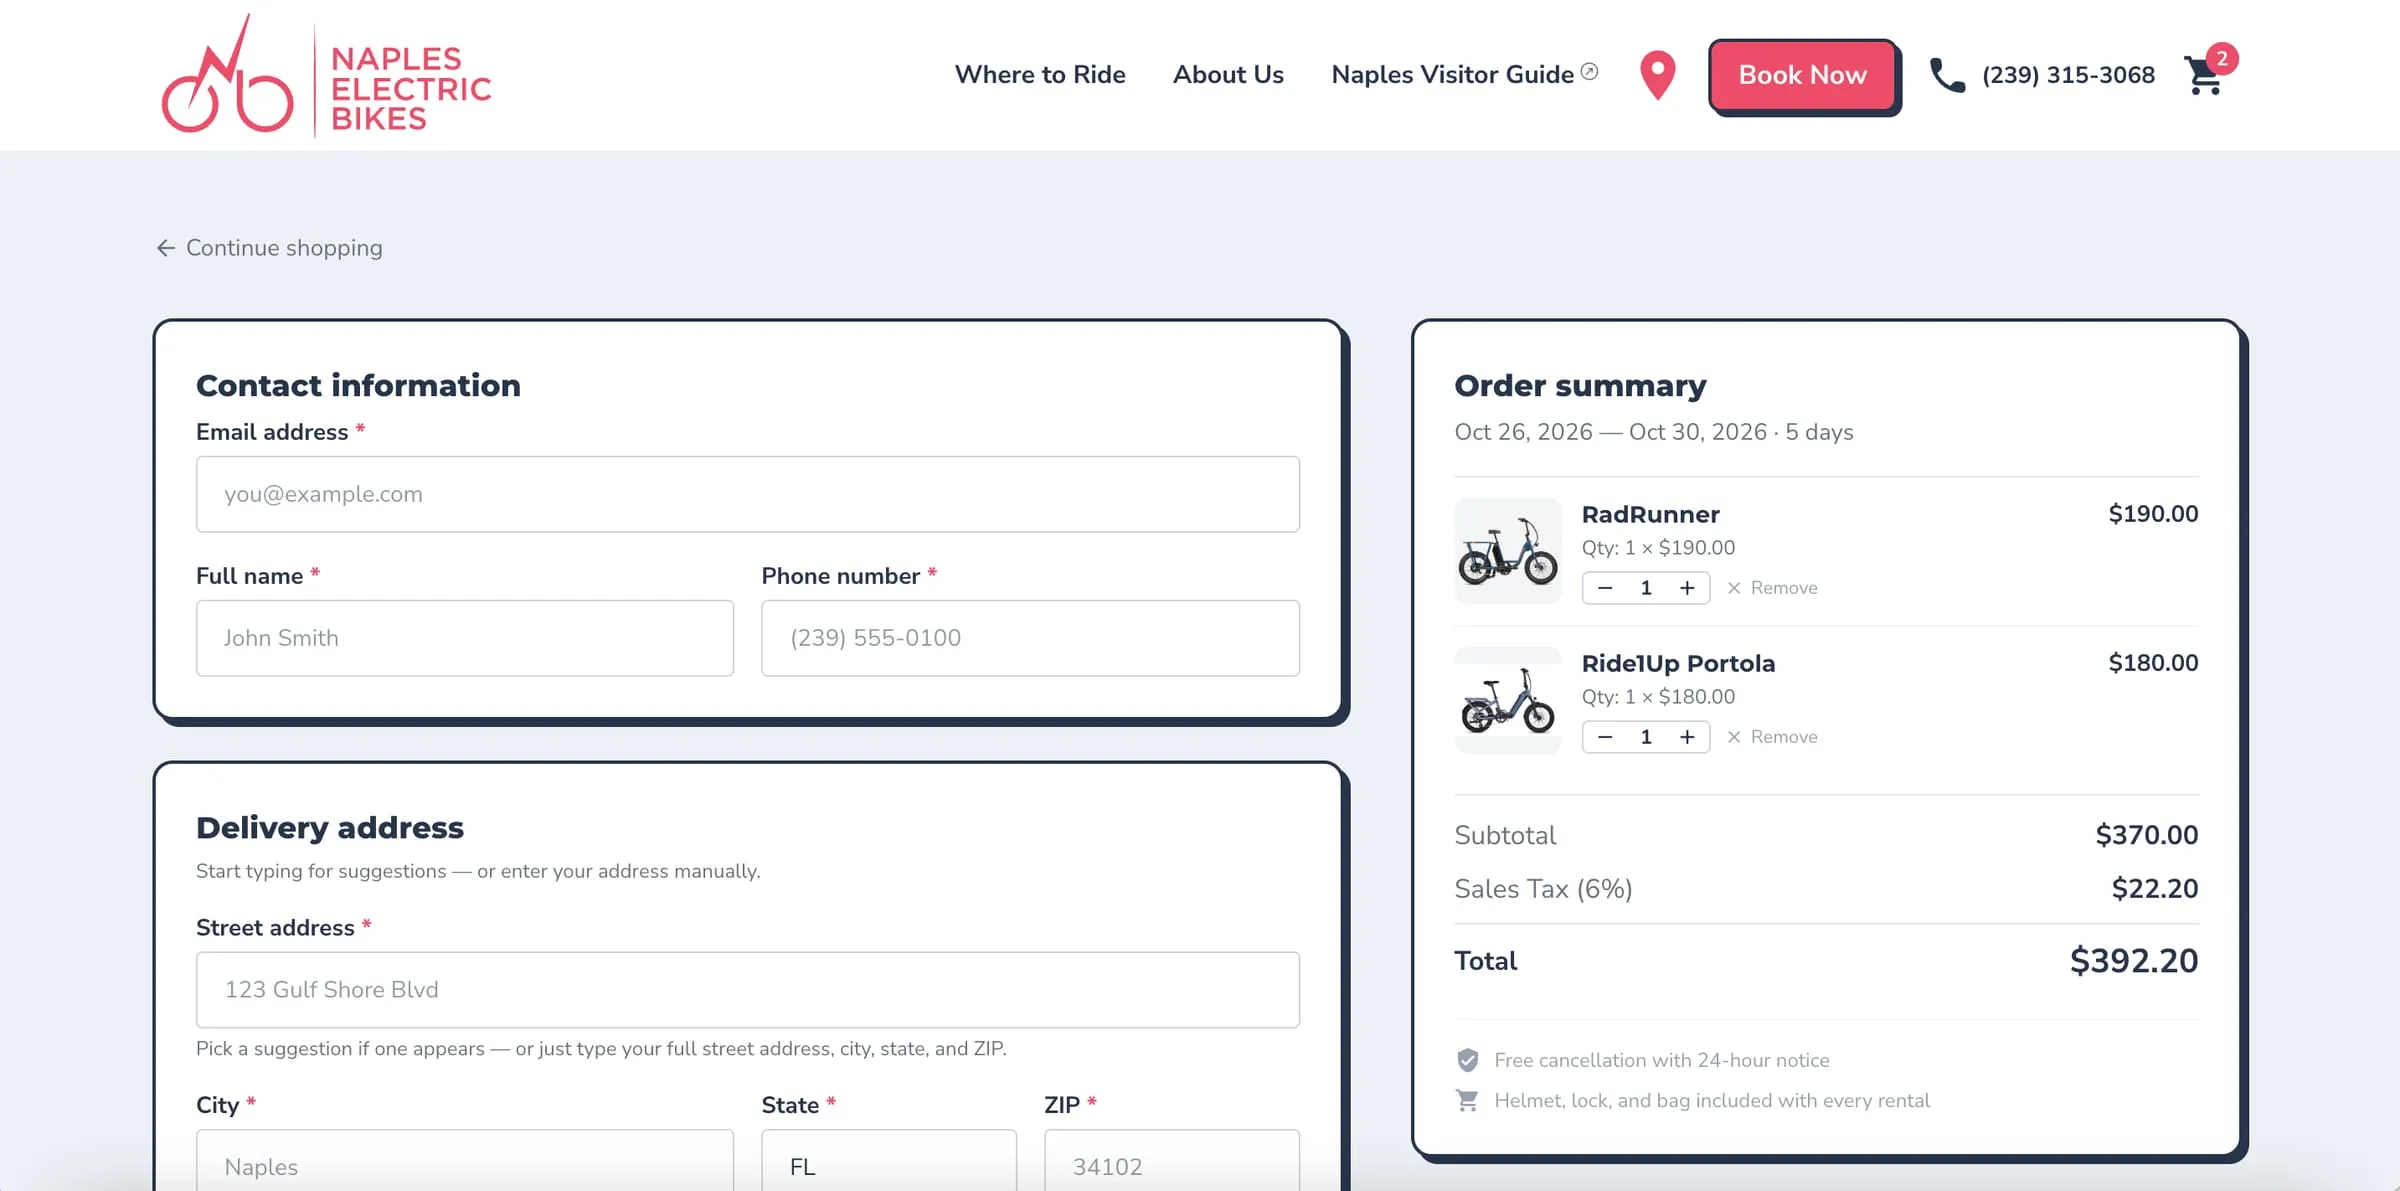Click the RadRunner quantity value 1
This screenshot has width=2400, height=1191.
(1646, 588)
